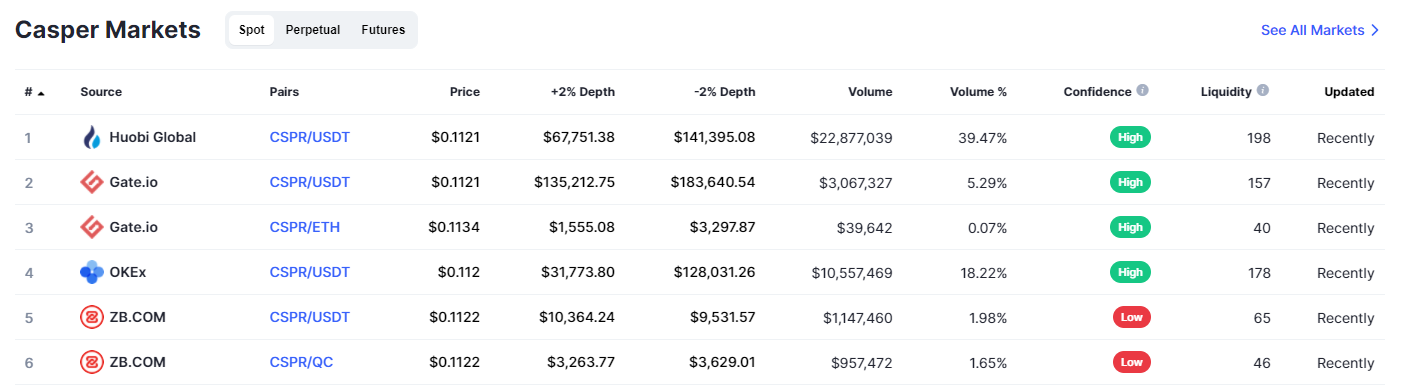The image size is (1402, 385).
Task: Click the Casper Markets heading
Action: 108,30
